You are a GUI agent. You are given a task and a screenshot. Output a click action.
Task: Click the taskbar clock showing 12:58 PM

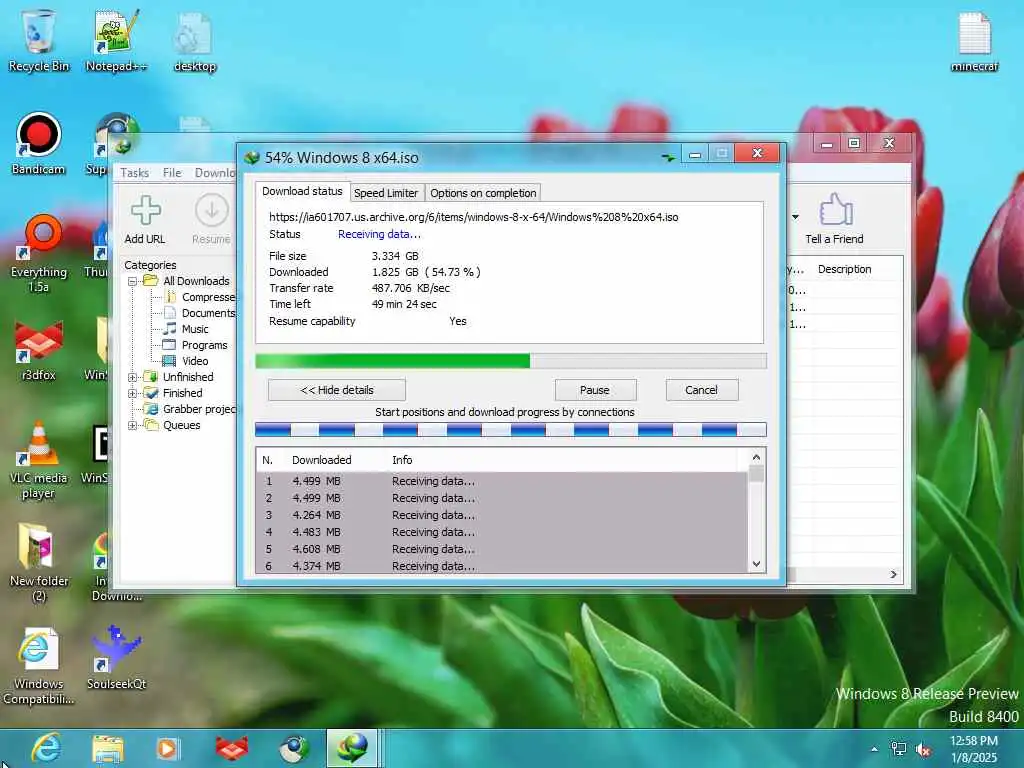point(973,749)
